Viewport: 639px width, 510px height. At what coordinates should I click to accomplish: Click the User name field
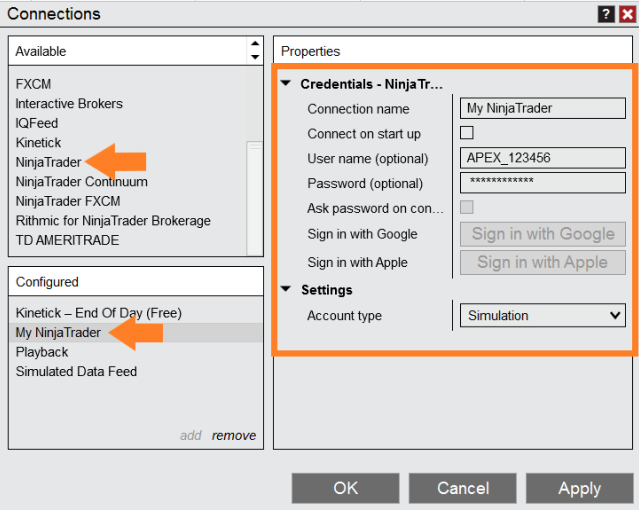pyautogui.click(x=543, y=158)
